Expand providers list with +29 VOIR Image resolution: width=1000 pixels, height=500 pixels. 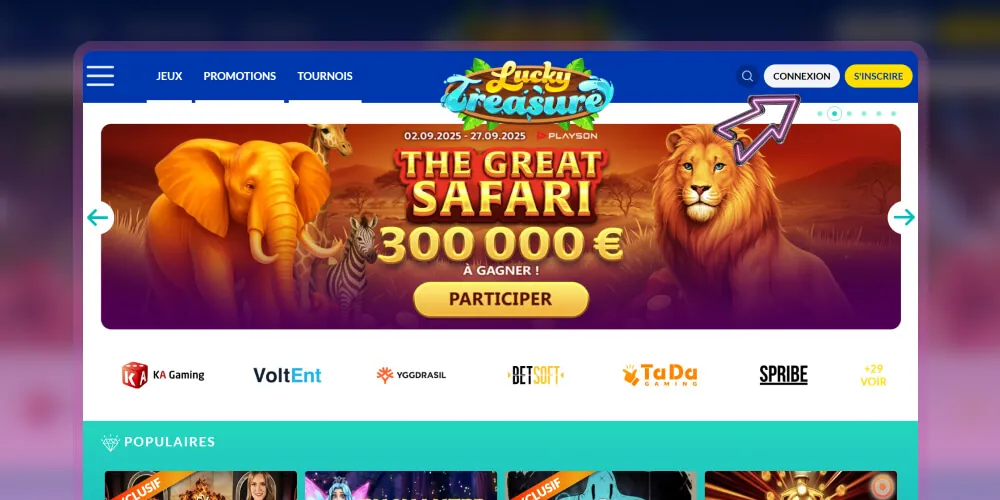(x=873, y=375)
